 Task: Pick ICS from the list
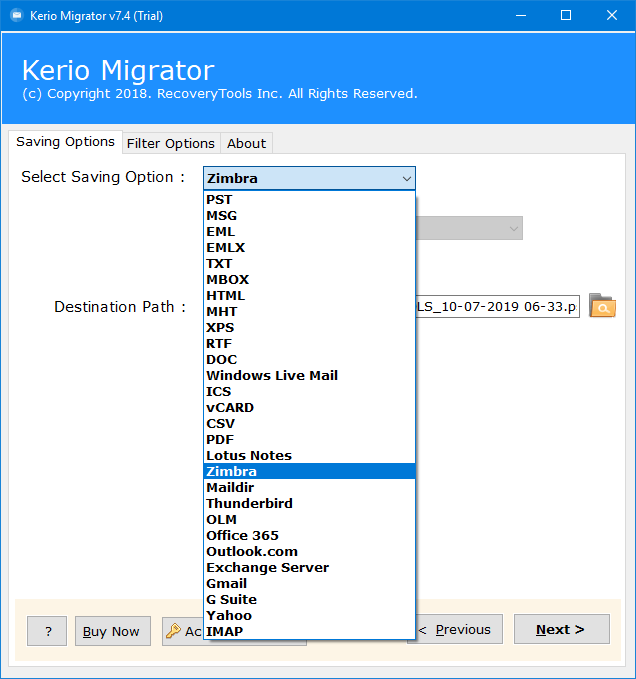(309, 392)
